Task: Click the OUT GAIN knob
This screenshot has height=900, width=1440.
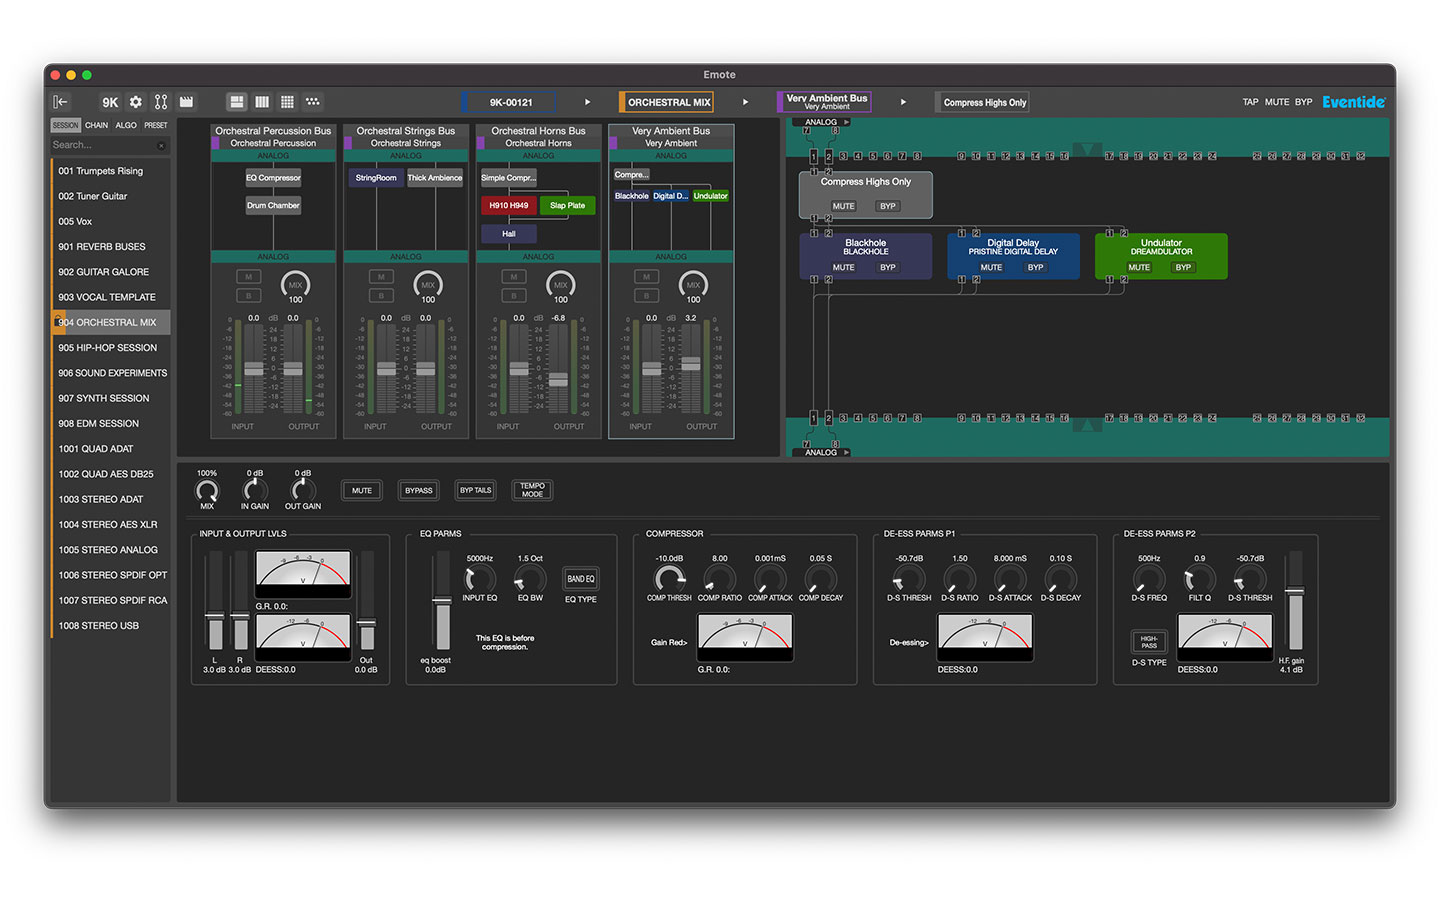Action: [303, 490]
